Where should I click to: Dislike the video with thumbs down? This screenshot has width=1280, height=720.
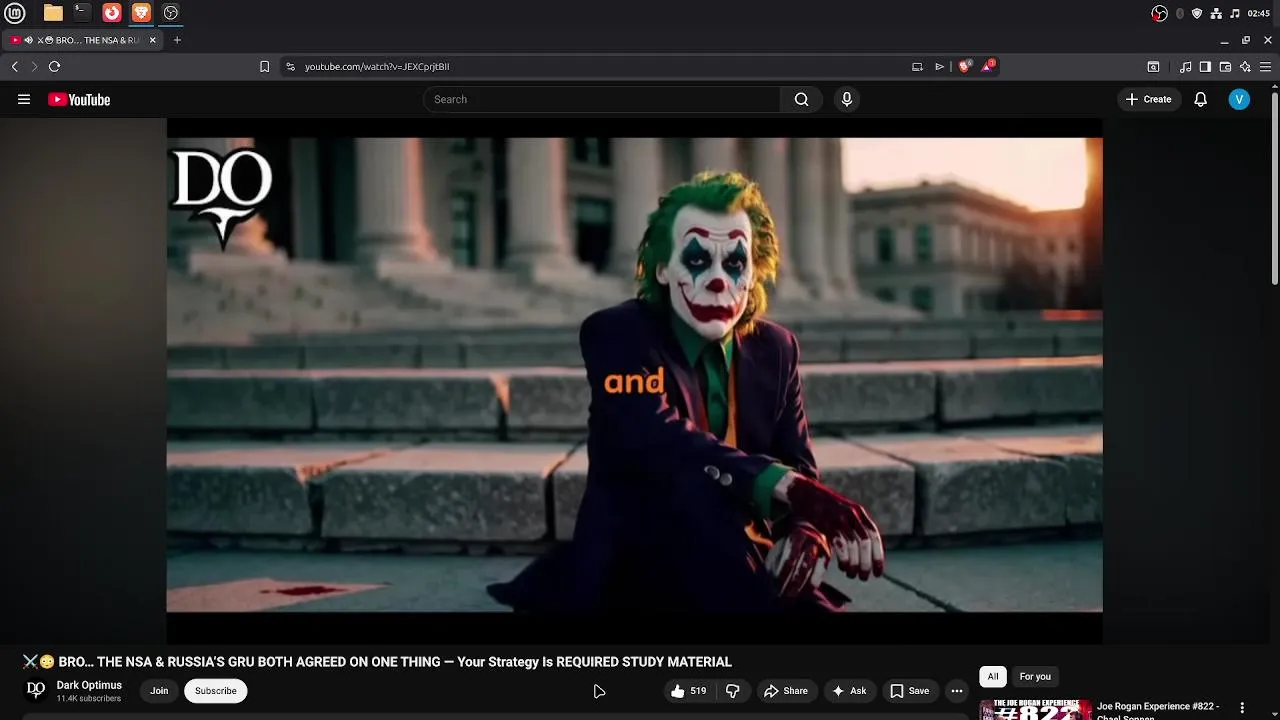[x=733, y=691]
